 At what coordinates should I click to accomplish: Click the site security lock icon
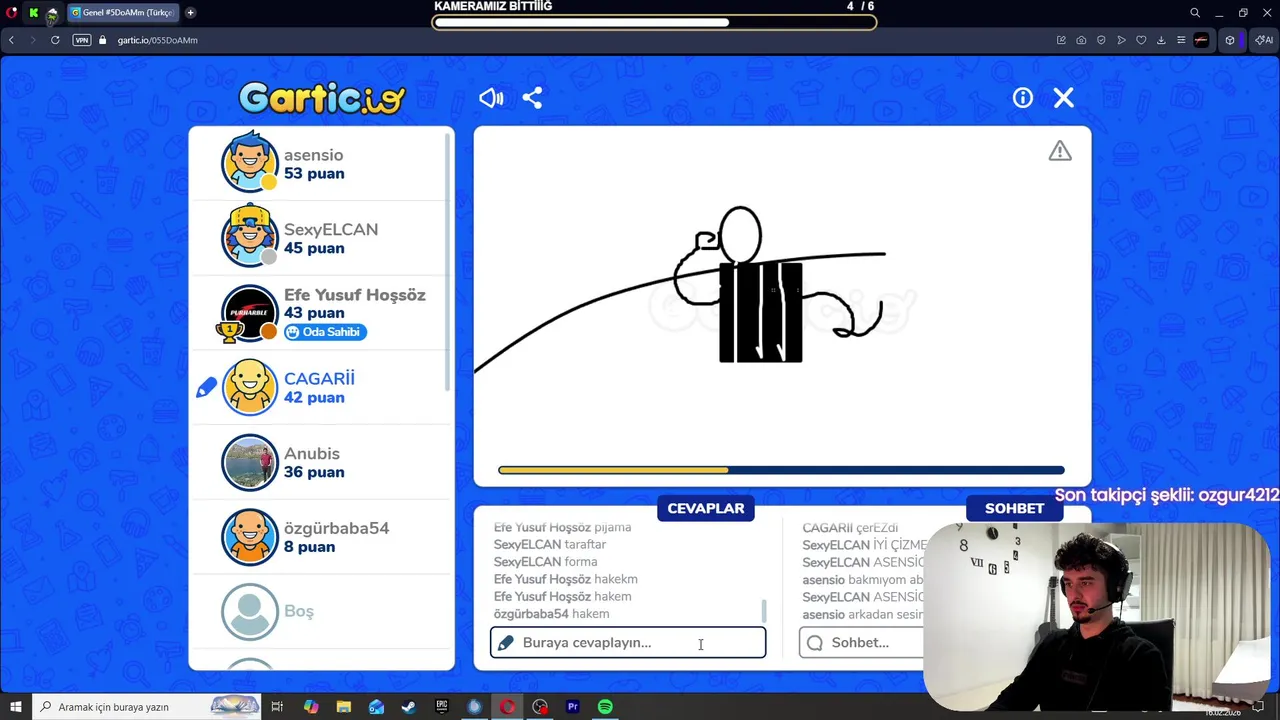pyautogui.click(x=102, y=40)
